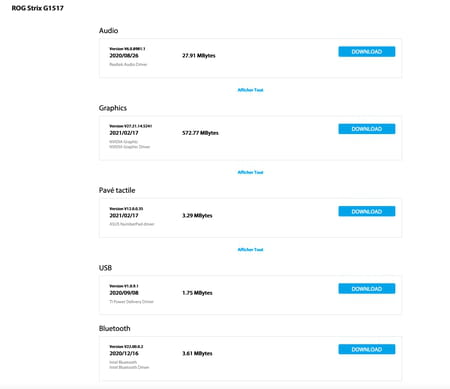
Task: Click the 2020/08/26 Audio release date
Action: click(124, 56)
